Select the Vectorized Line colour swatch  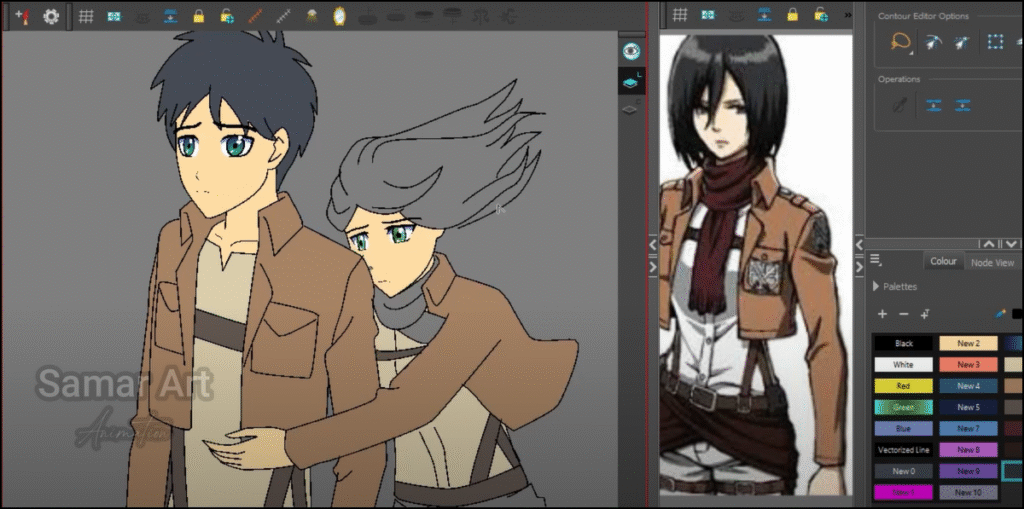904,450
